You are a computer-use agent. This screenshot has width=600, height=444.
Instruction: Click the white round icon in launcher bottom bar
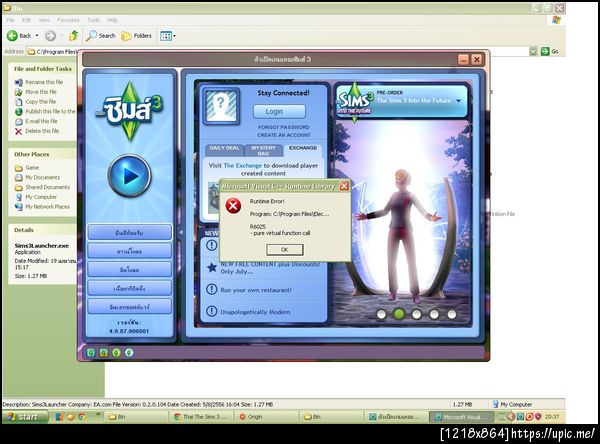tap(129, 353)
